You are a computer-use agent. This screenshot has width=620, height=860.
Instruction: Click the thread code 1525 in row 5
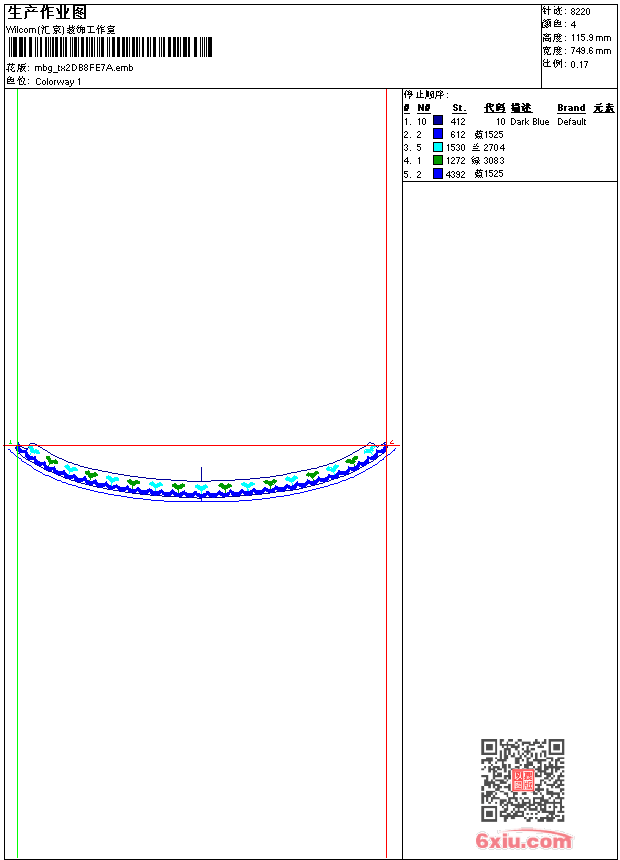pyautogui.click(x=493, y=174)
